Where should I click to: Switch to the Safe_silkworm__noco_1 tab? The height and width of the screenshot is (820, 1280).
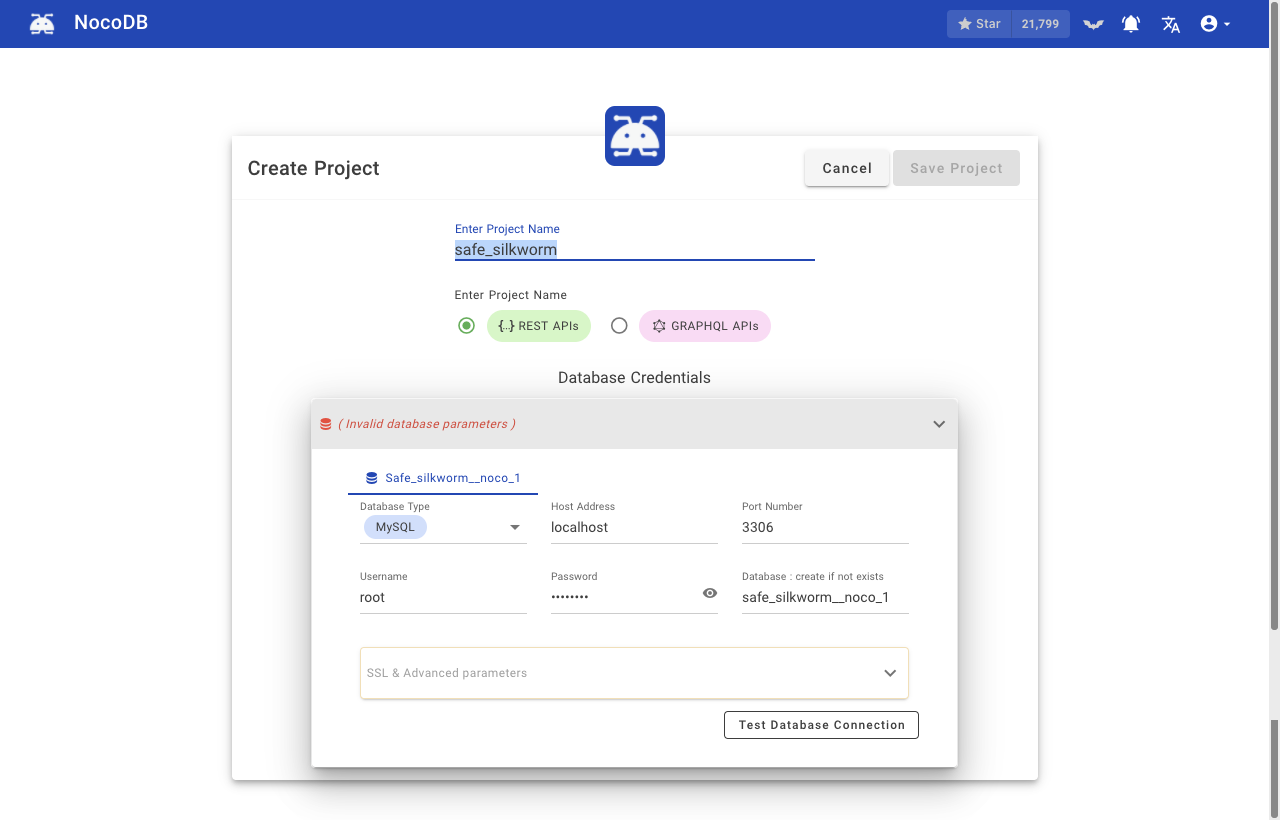(443, 478)
